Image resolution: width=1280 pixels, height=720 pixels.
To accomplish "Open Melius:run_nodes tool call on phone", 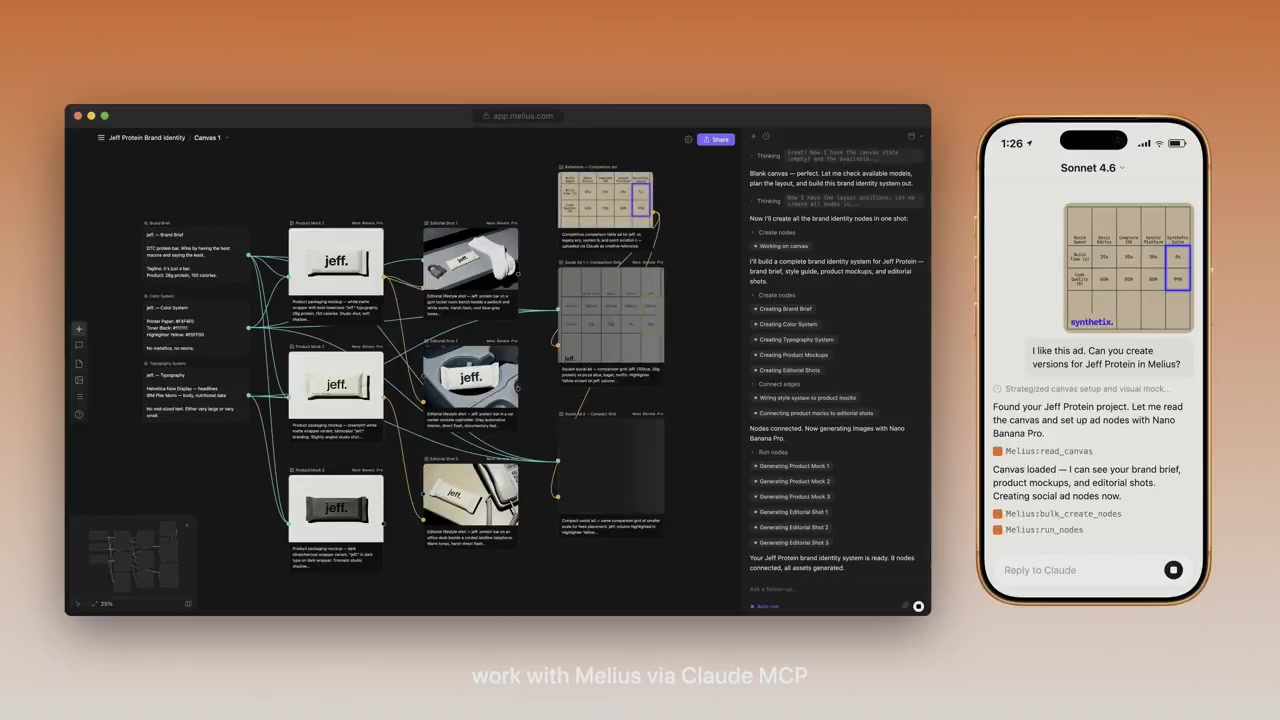I will [x=1038, y=530].
